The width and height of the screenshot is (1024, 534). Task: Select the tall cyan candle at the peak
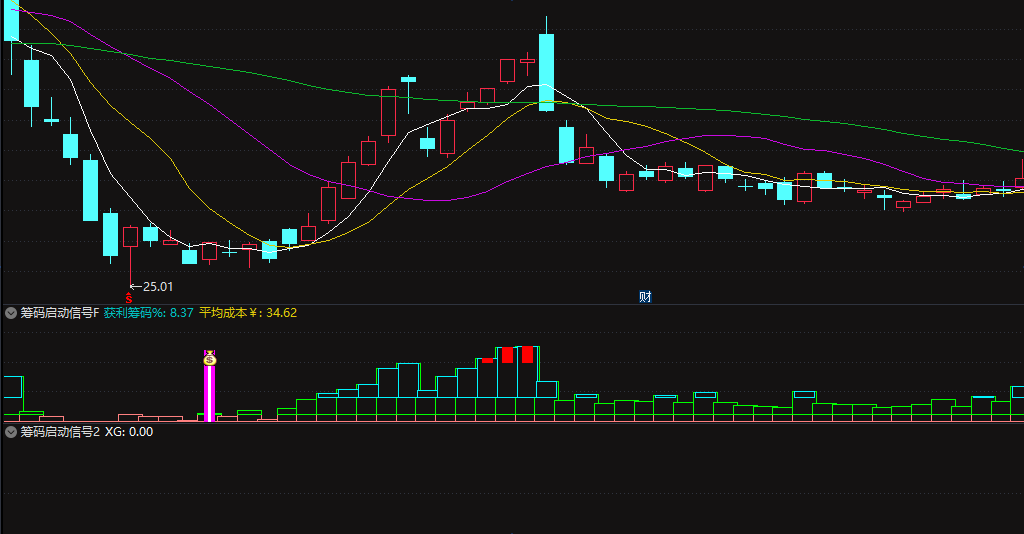(547, 72)
